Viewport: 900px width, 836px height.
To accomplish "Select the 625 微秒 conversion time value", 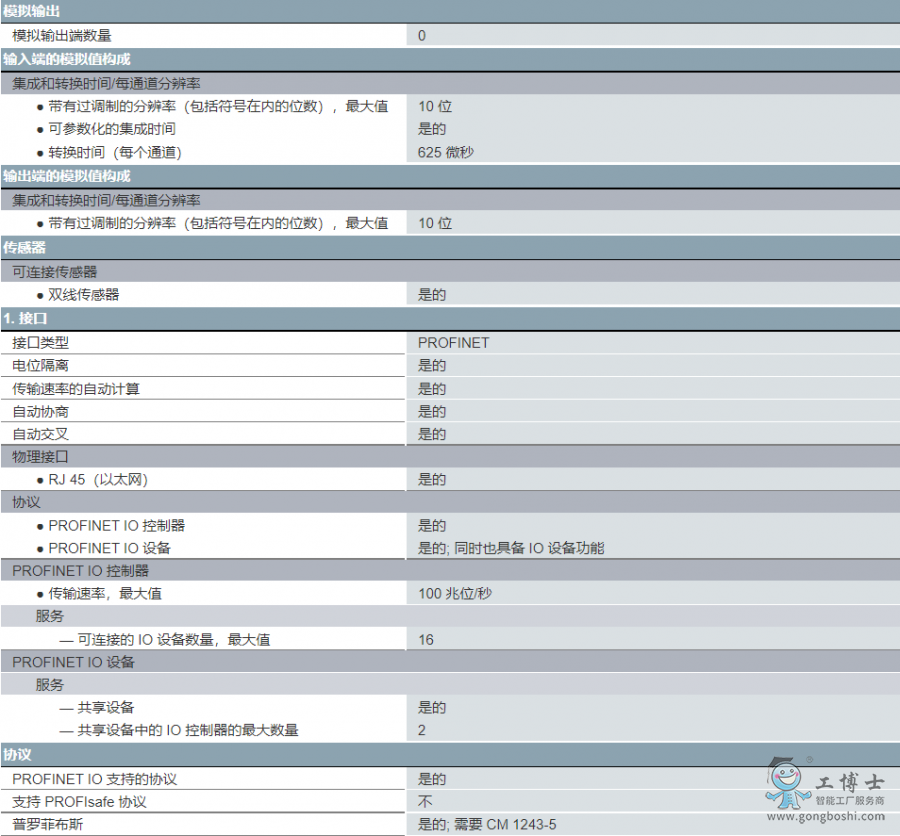I will [x=446, y=153].
